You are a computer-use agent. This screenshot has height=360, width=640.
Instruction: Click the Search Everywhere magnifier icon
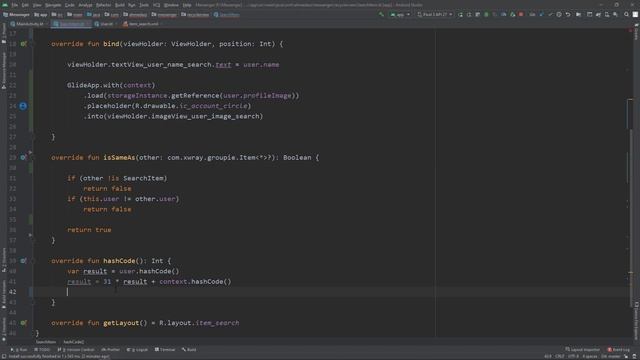tap(626, 14)
